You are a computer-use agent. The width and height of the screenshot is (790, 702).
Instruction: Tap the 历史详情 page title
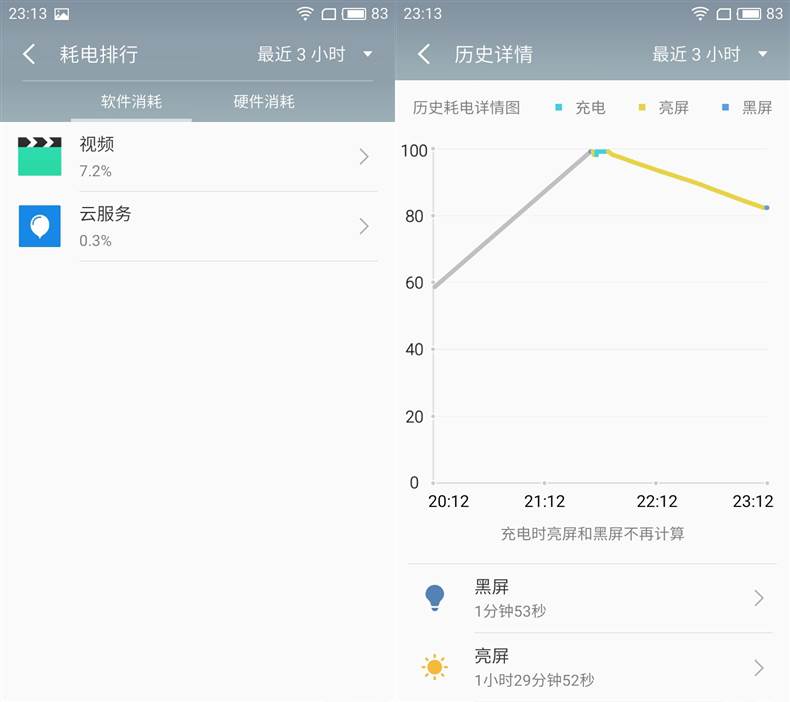click(x=494, y=54)
